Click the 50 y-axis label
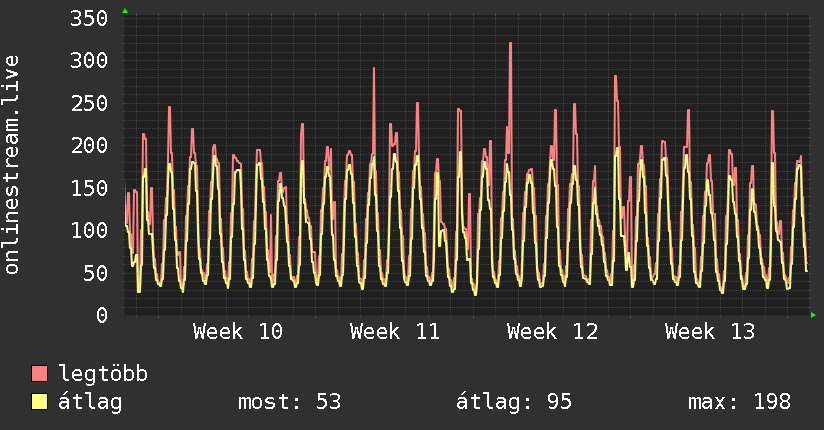The image size is (824, 430). coord(95,273)
